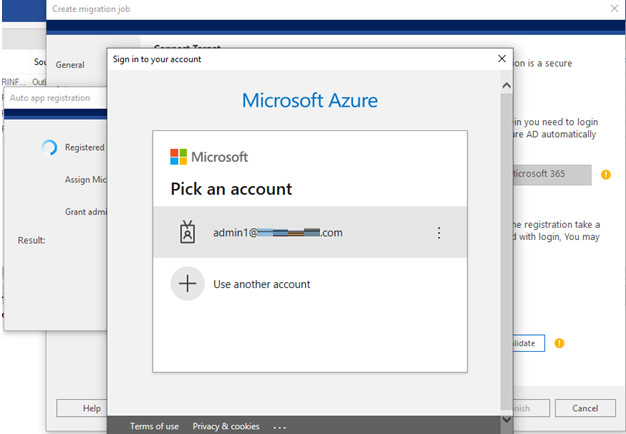
Task: Click the account badge icon next to admin1
Action: tap(187, 232)
